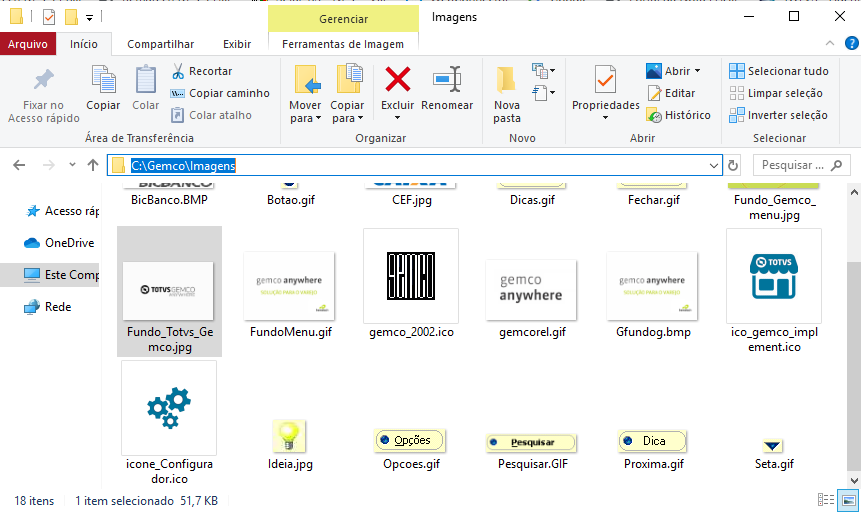This screenshot has width=861, height=512.
Task: Go back with the left arrow
Action: pos(19,165)
